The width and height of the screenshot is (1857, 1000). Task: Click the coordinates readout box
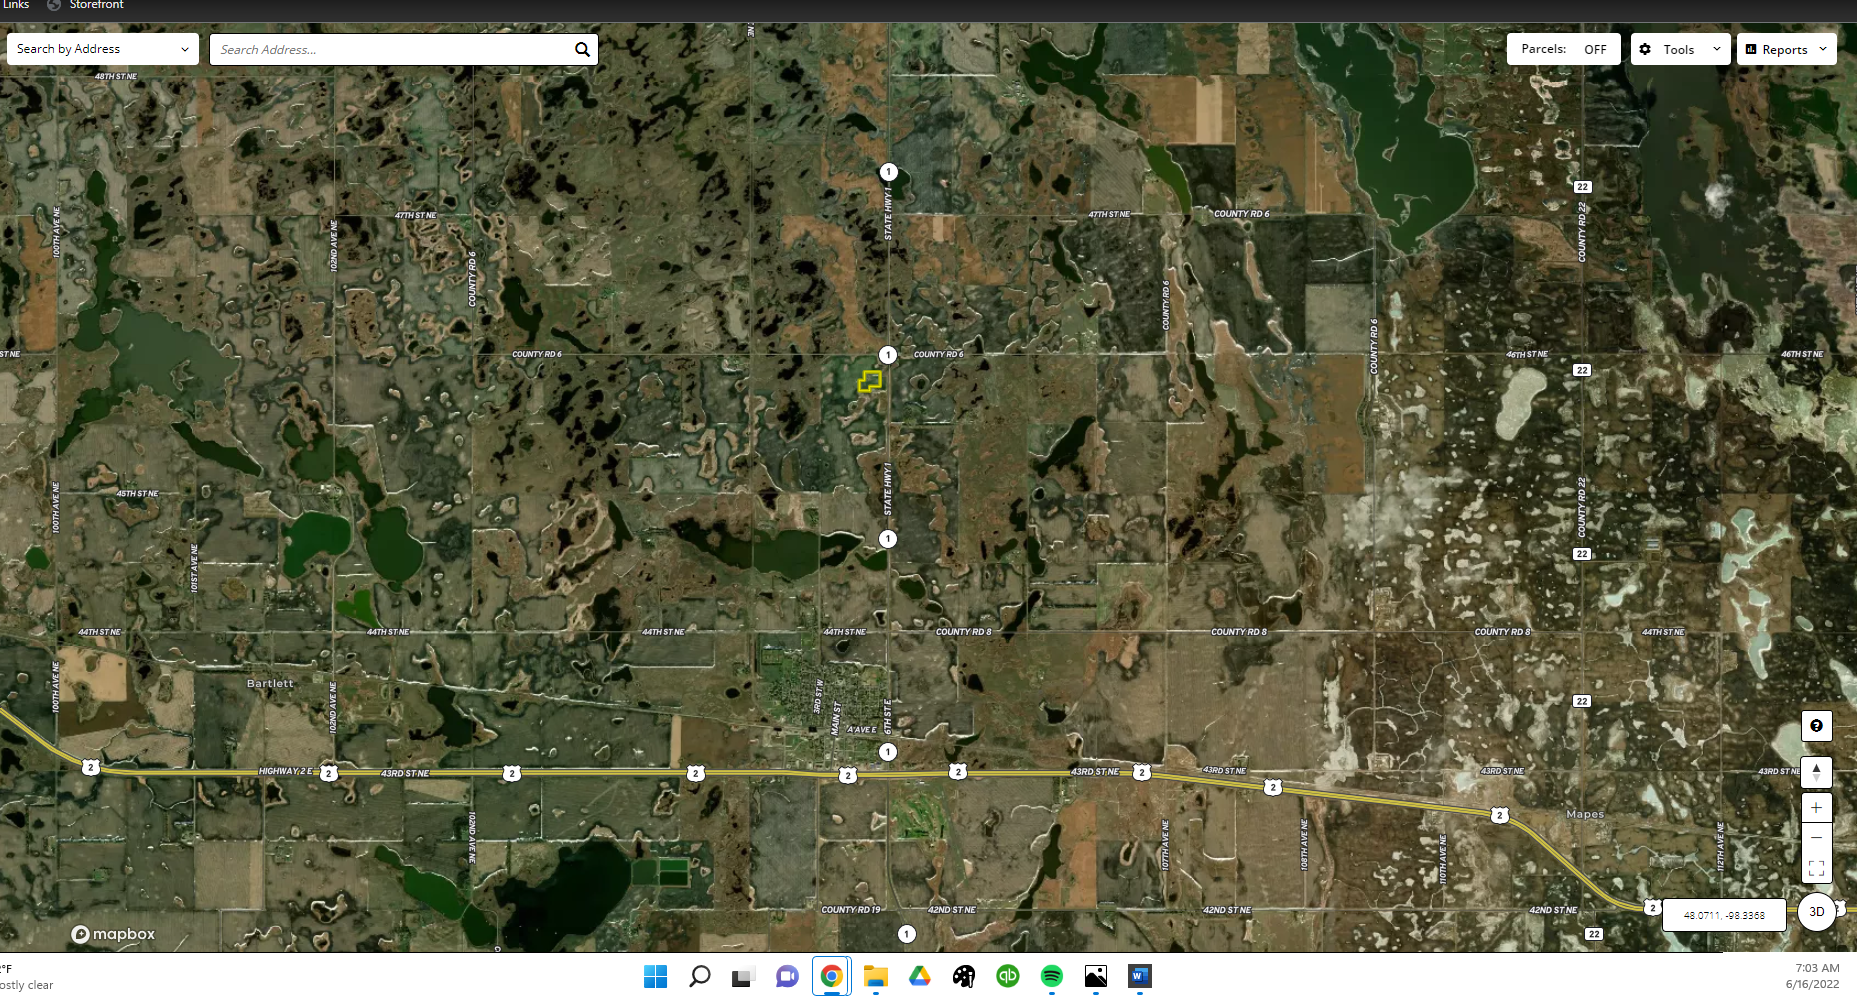coord(1724,915)
